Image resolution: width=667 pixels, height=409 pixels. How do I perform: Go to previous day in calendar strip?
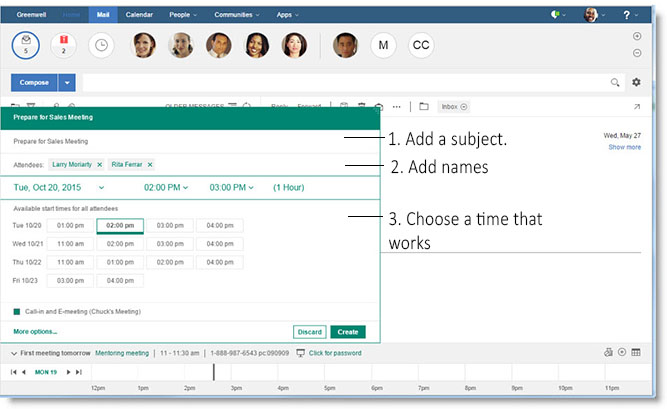[x=24, y=372]
